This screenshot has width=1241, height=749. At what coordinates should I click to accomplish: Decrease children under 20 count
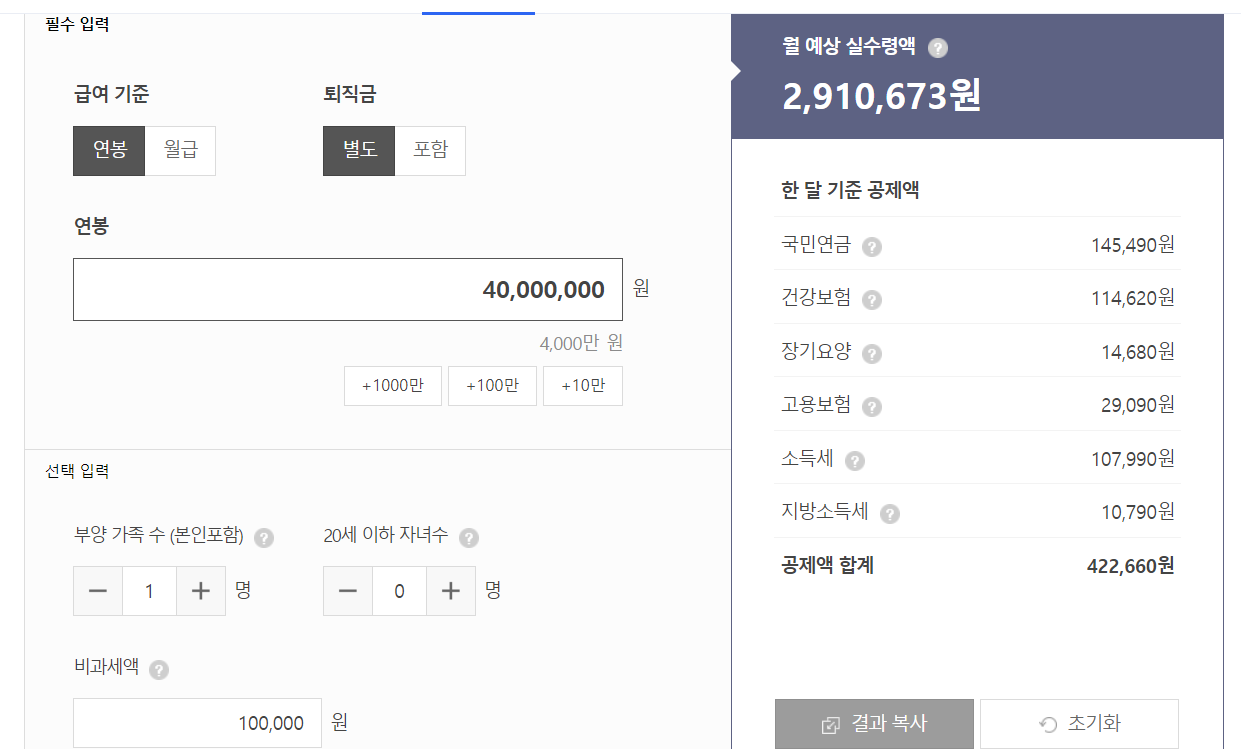pyautogui.click(x=348, y=590)
